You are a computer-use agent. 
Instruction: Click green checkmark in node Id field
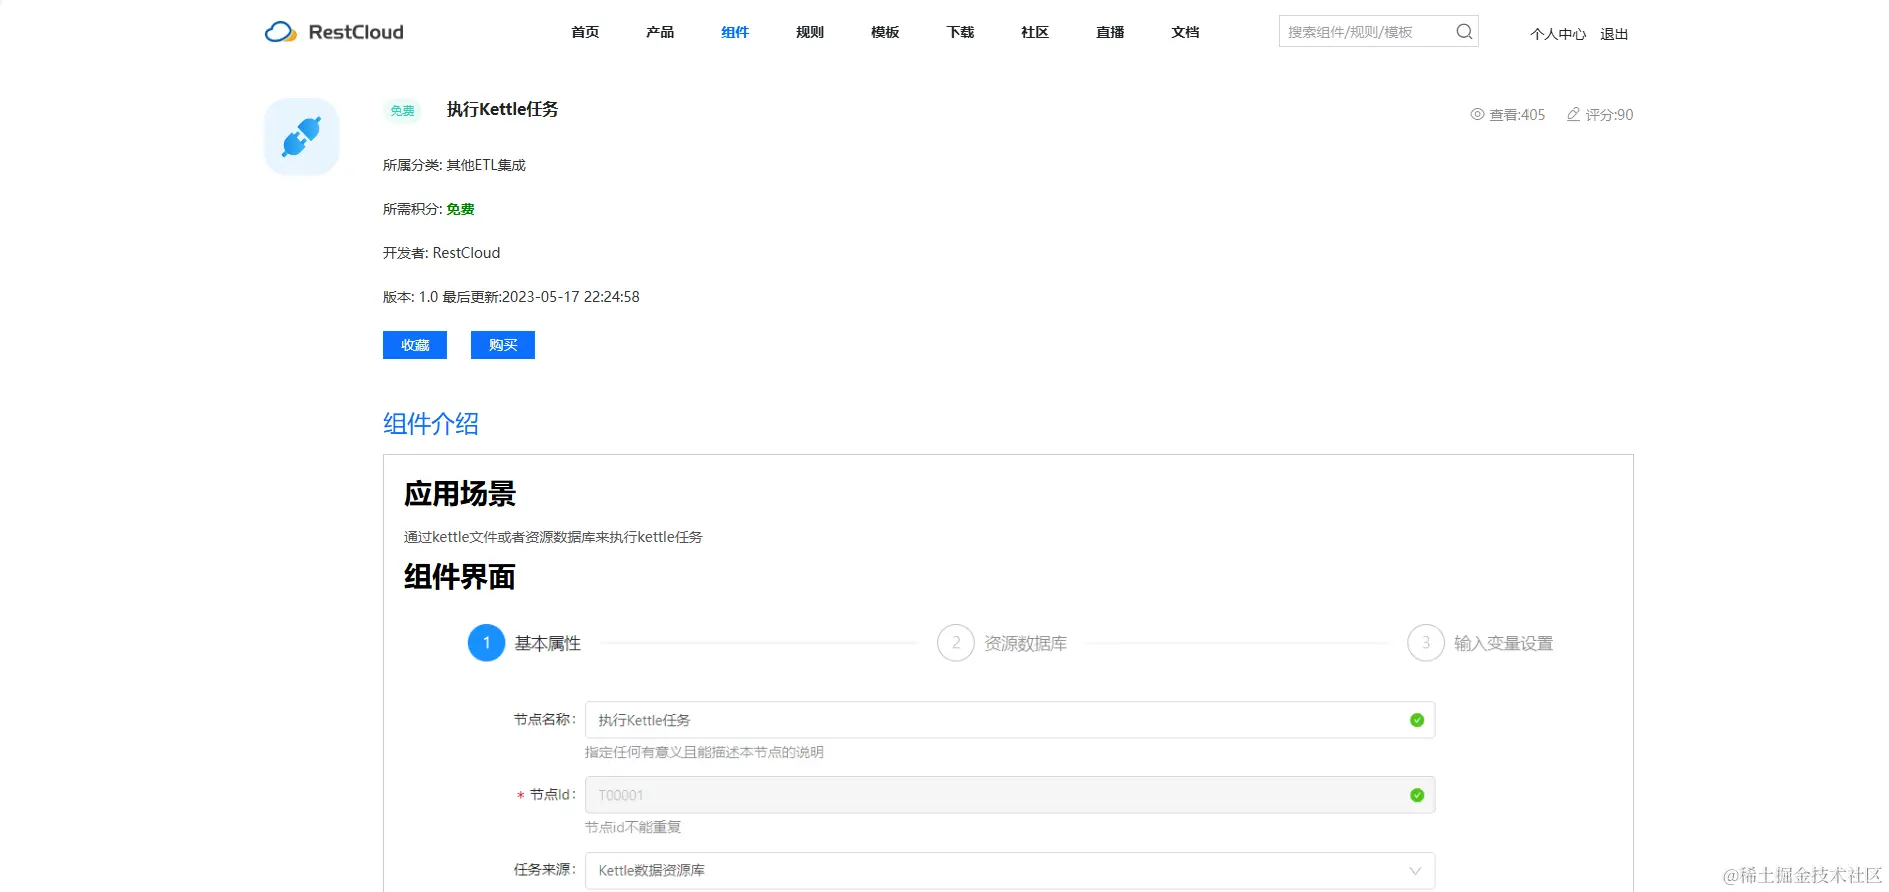[1417, 795]
